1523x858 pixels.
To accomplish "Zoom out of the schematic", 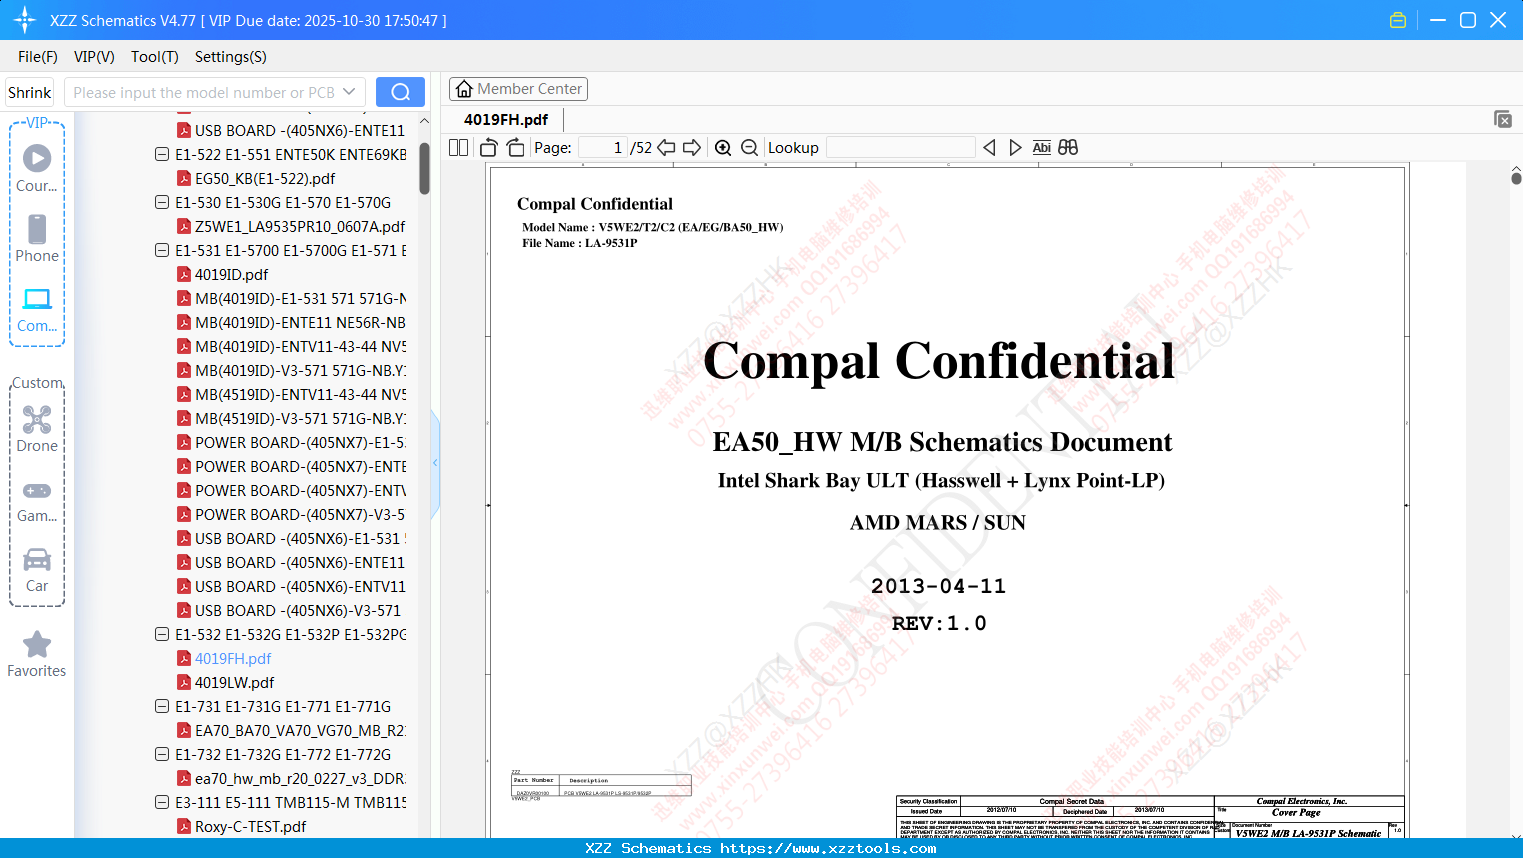I will 749,147.
